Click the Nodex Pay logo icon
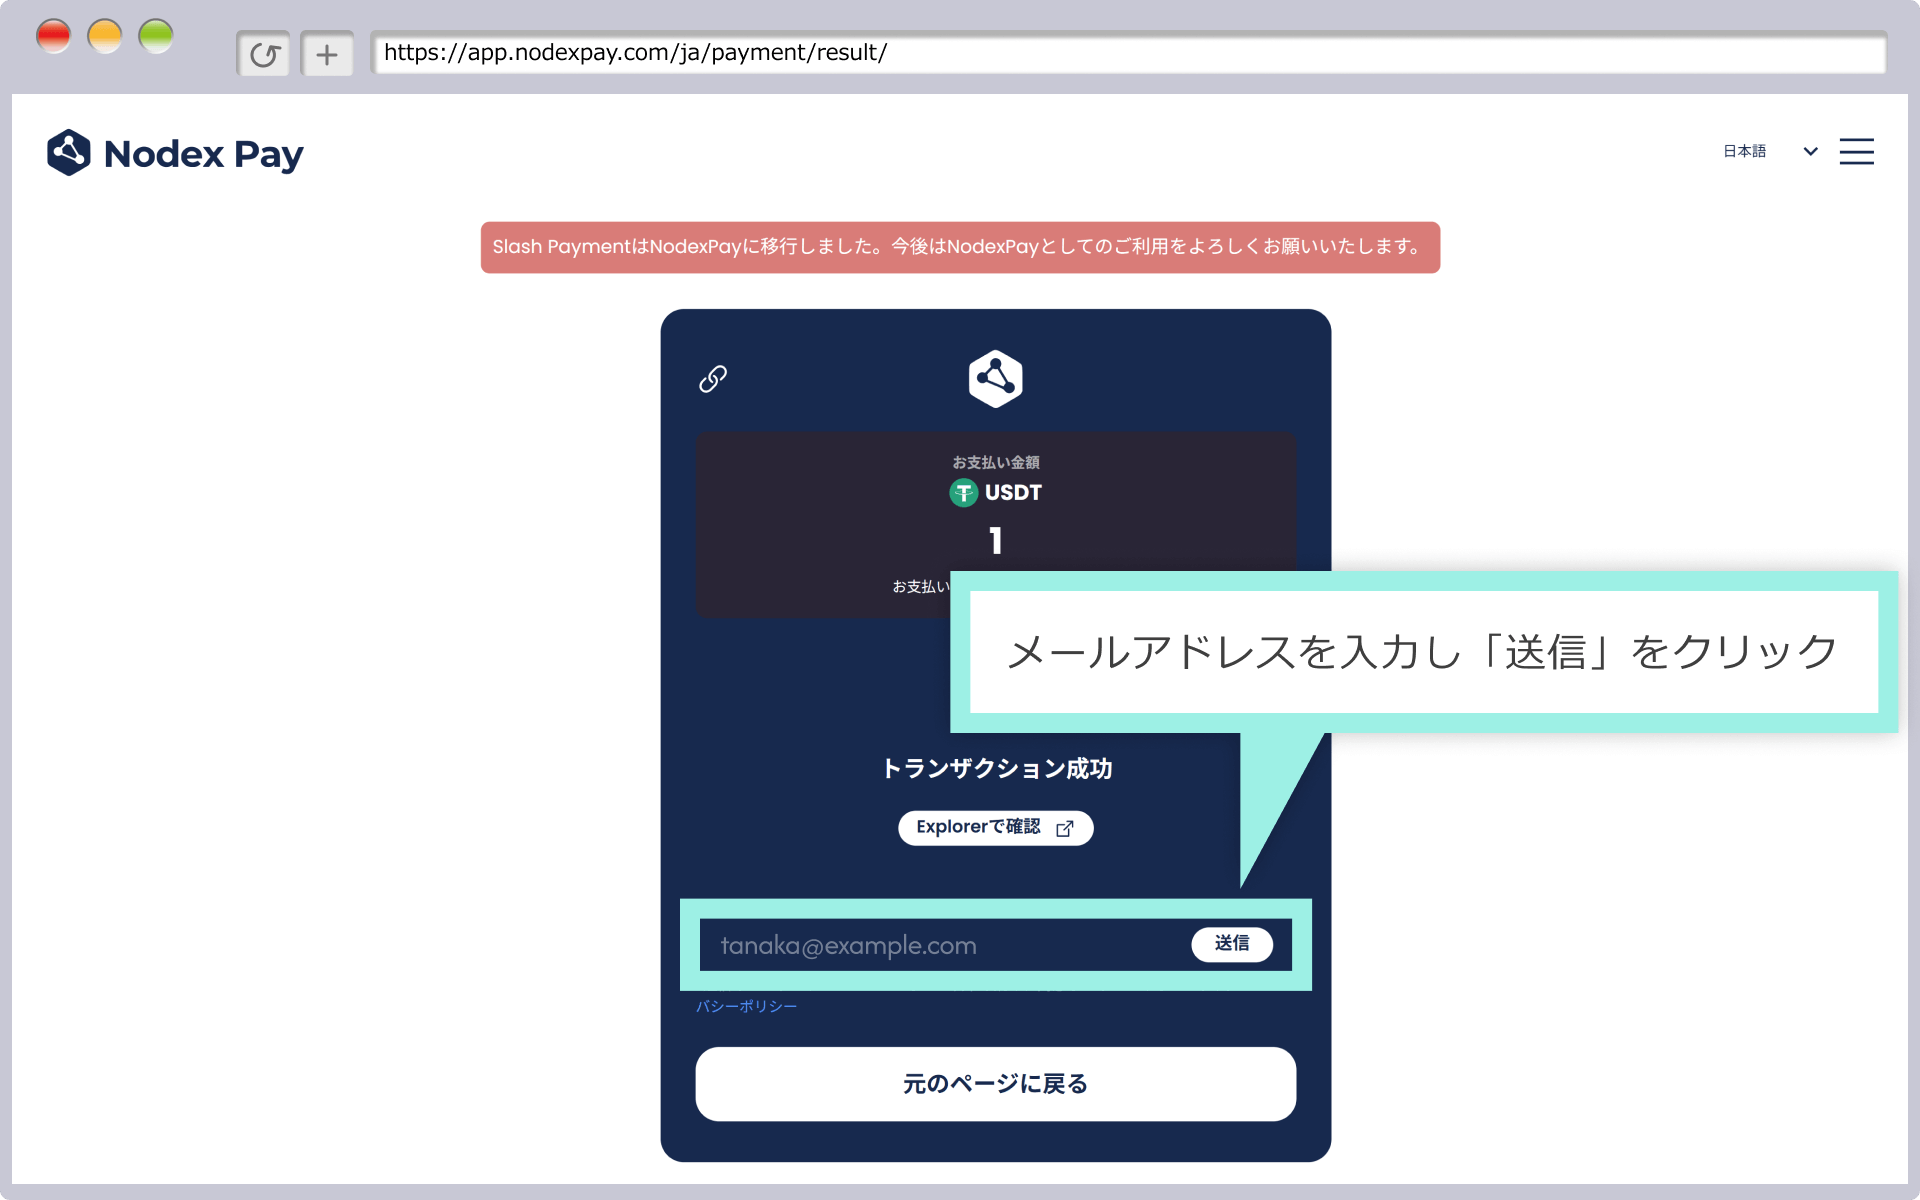The height and width of the screenshot is (1200, 1920). click(69, 152)
